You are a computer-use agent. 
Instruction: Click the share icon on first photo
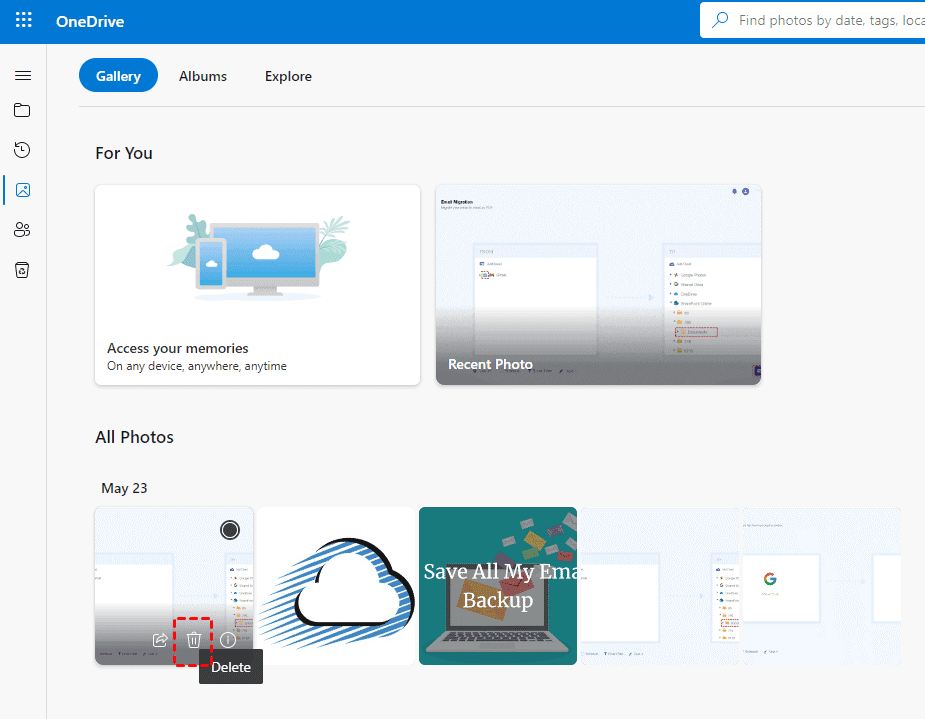pos(160,640)
